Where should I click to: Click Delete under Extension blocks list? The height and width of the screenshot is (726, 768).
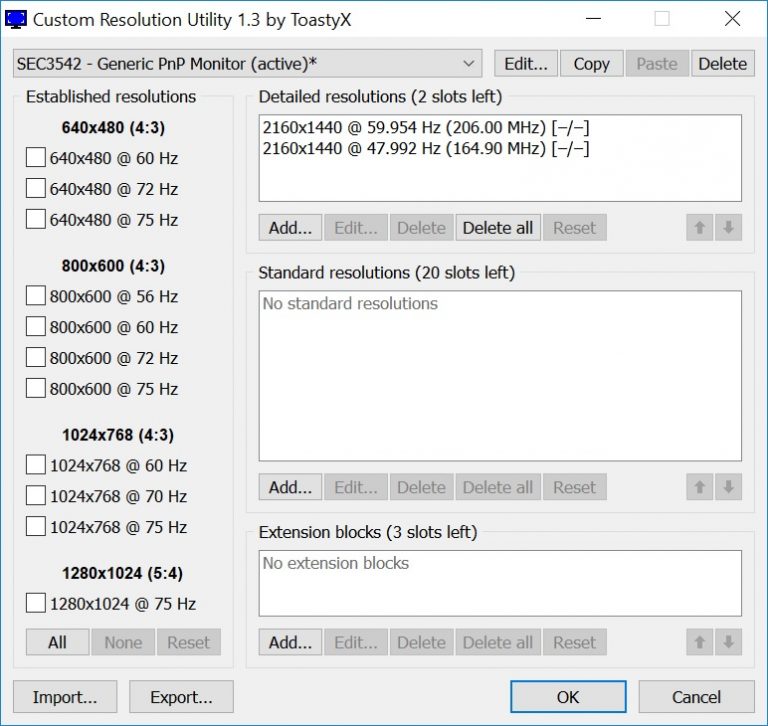click(421, 642)
